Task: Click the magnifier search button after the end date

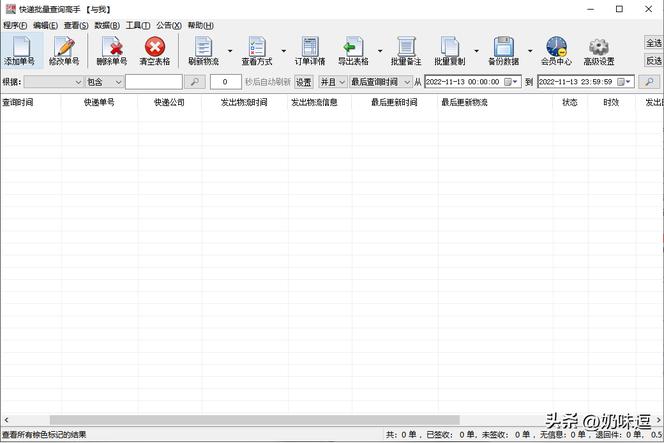Action: coord(649,82)
